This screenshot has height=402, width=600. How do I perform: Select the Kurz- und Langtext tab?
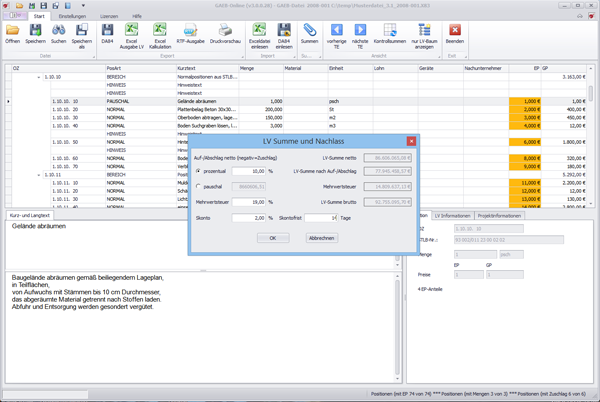click(x=30, y=215)
